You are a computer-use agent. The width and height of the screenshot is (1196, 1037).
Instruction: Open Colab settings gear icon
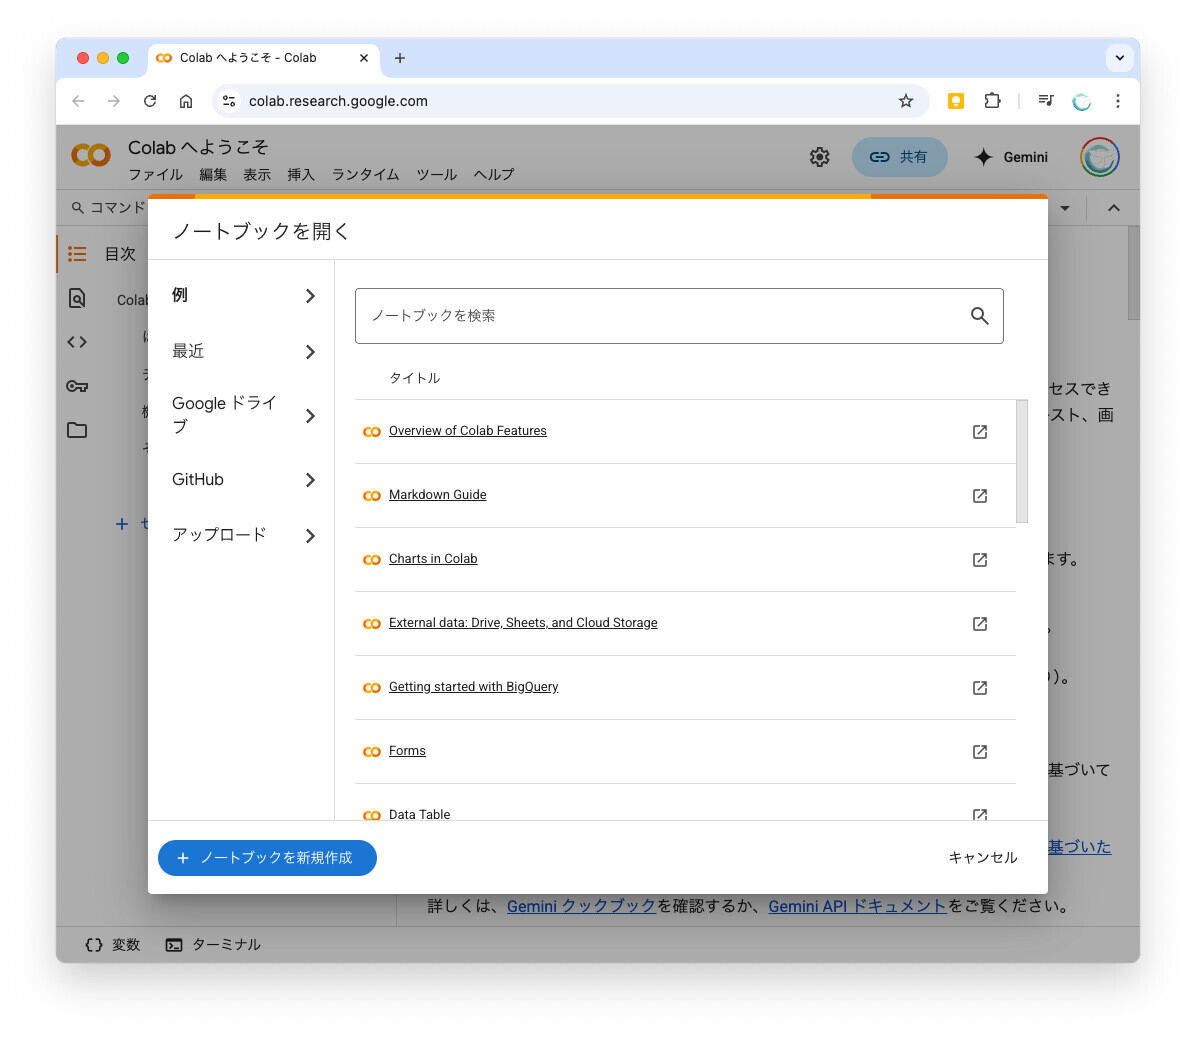pyautogui.click(x=819, y=157)
